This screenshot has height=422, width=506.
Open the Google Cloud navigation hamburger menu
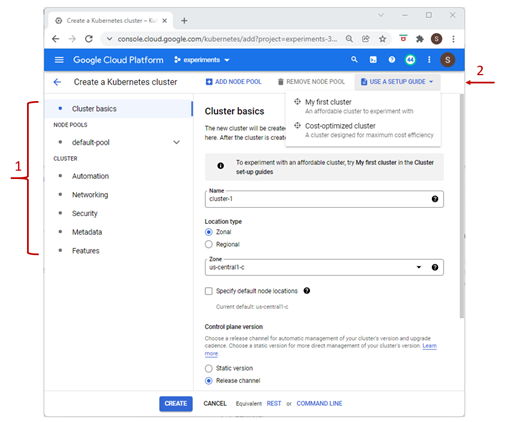(x=59, y=60)
